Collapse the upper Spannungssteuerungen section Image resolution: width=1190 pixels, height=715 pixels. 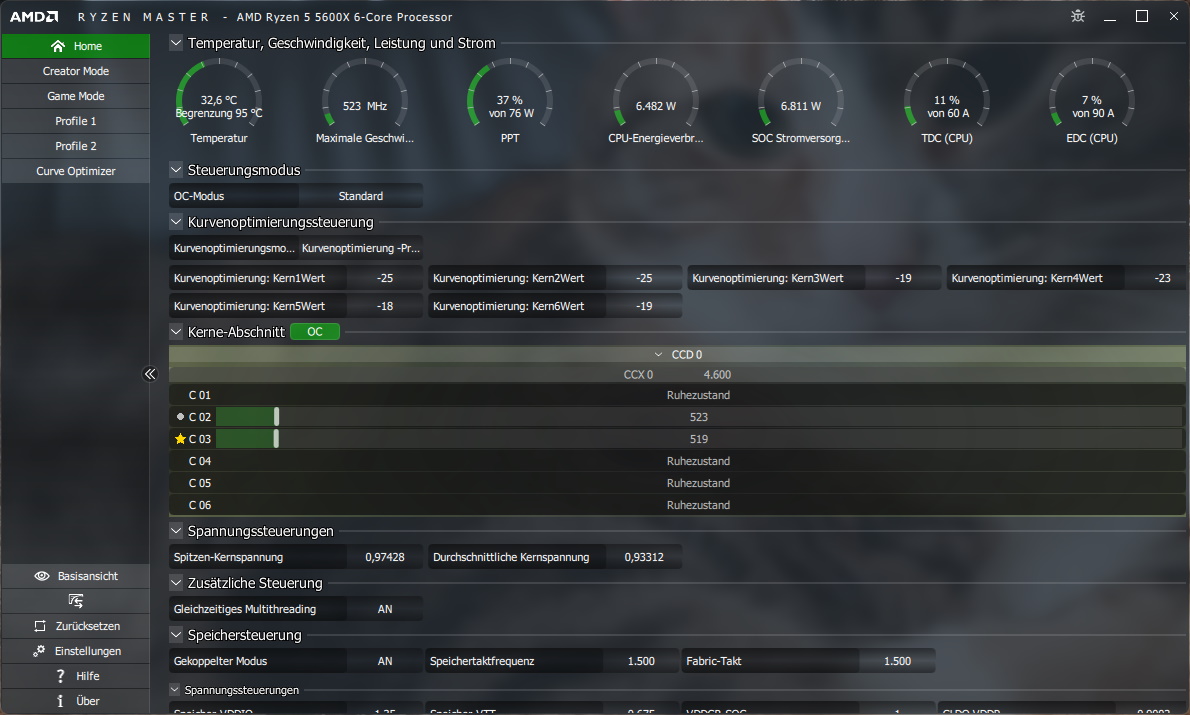pyautogui.click(x=176, y=531)
